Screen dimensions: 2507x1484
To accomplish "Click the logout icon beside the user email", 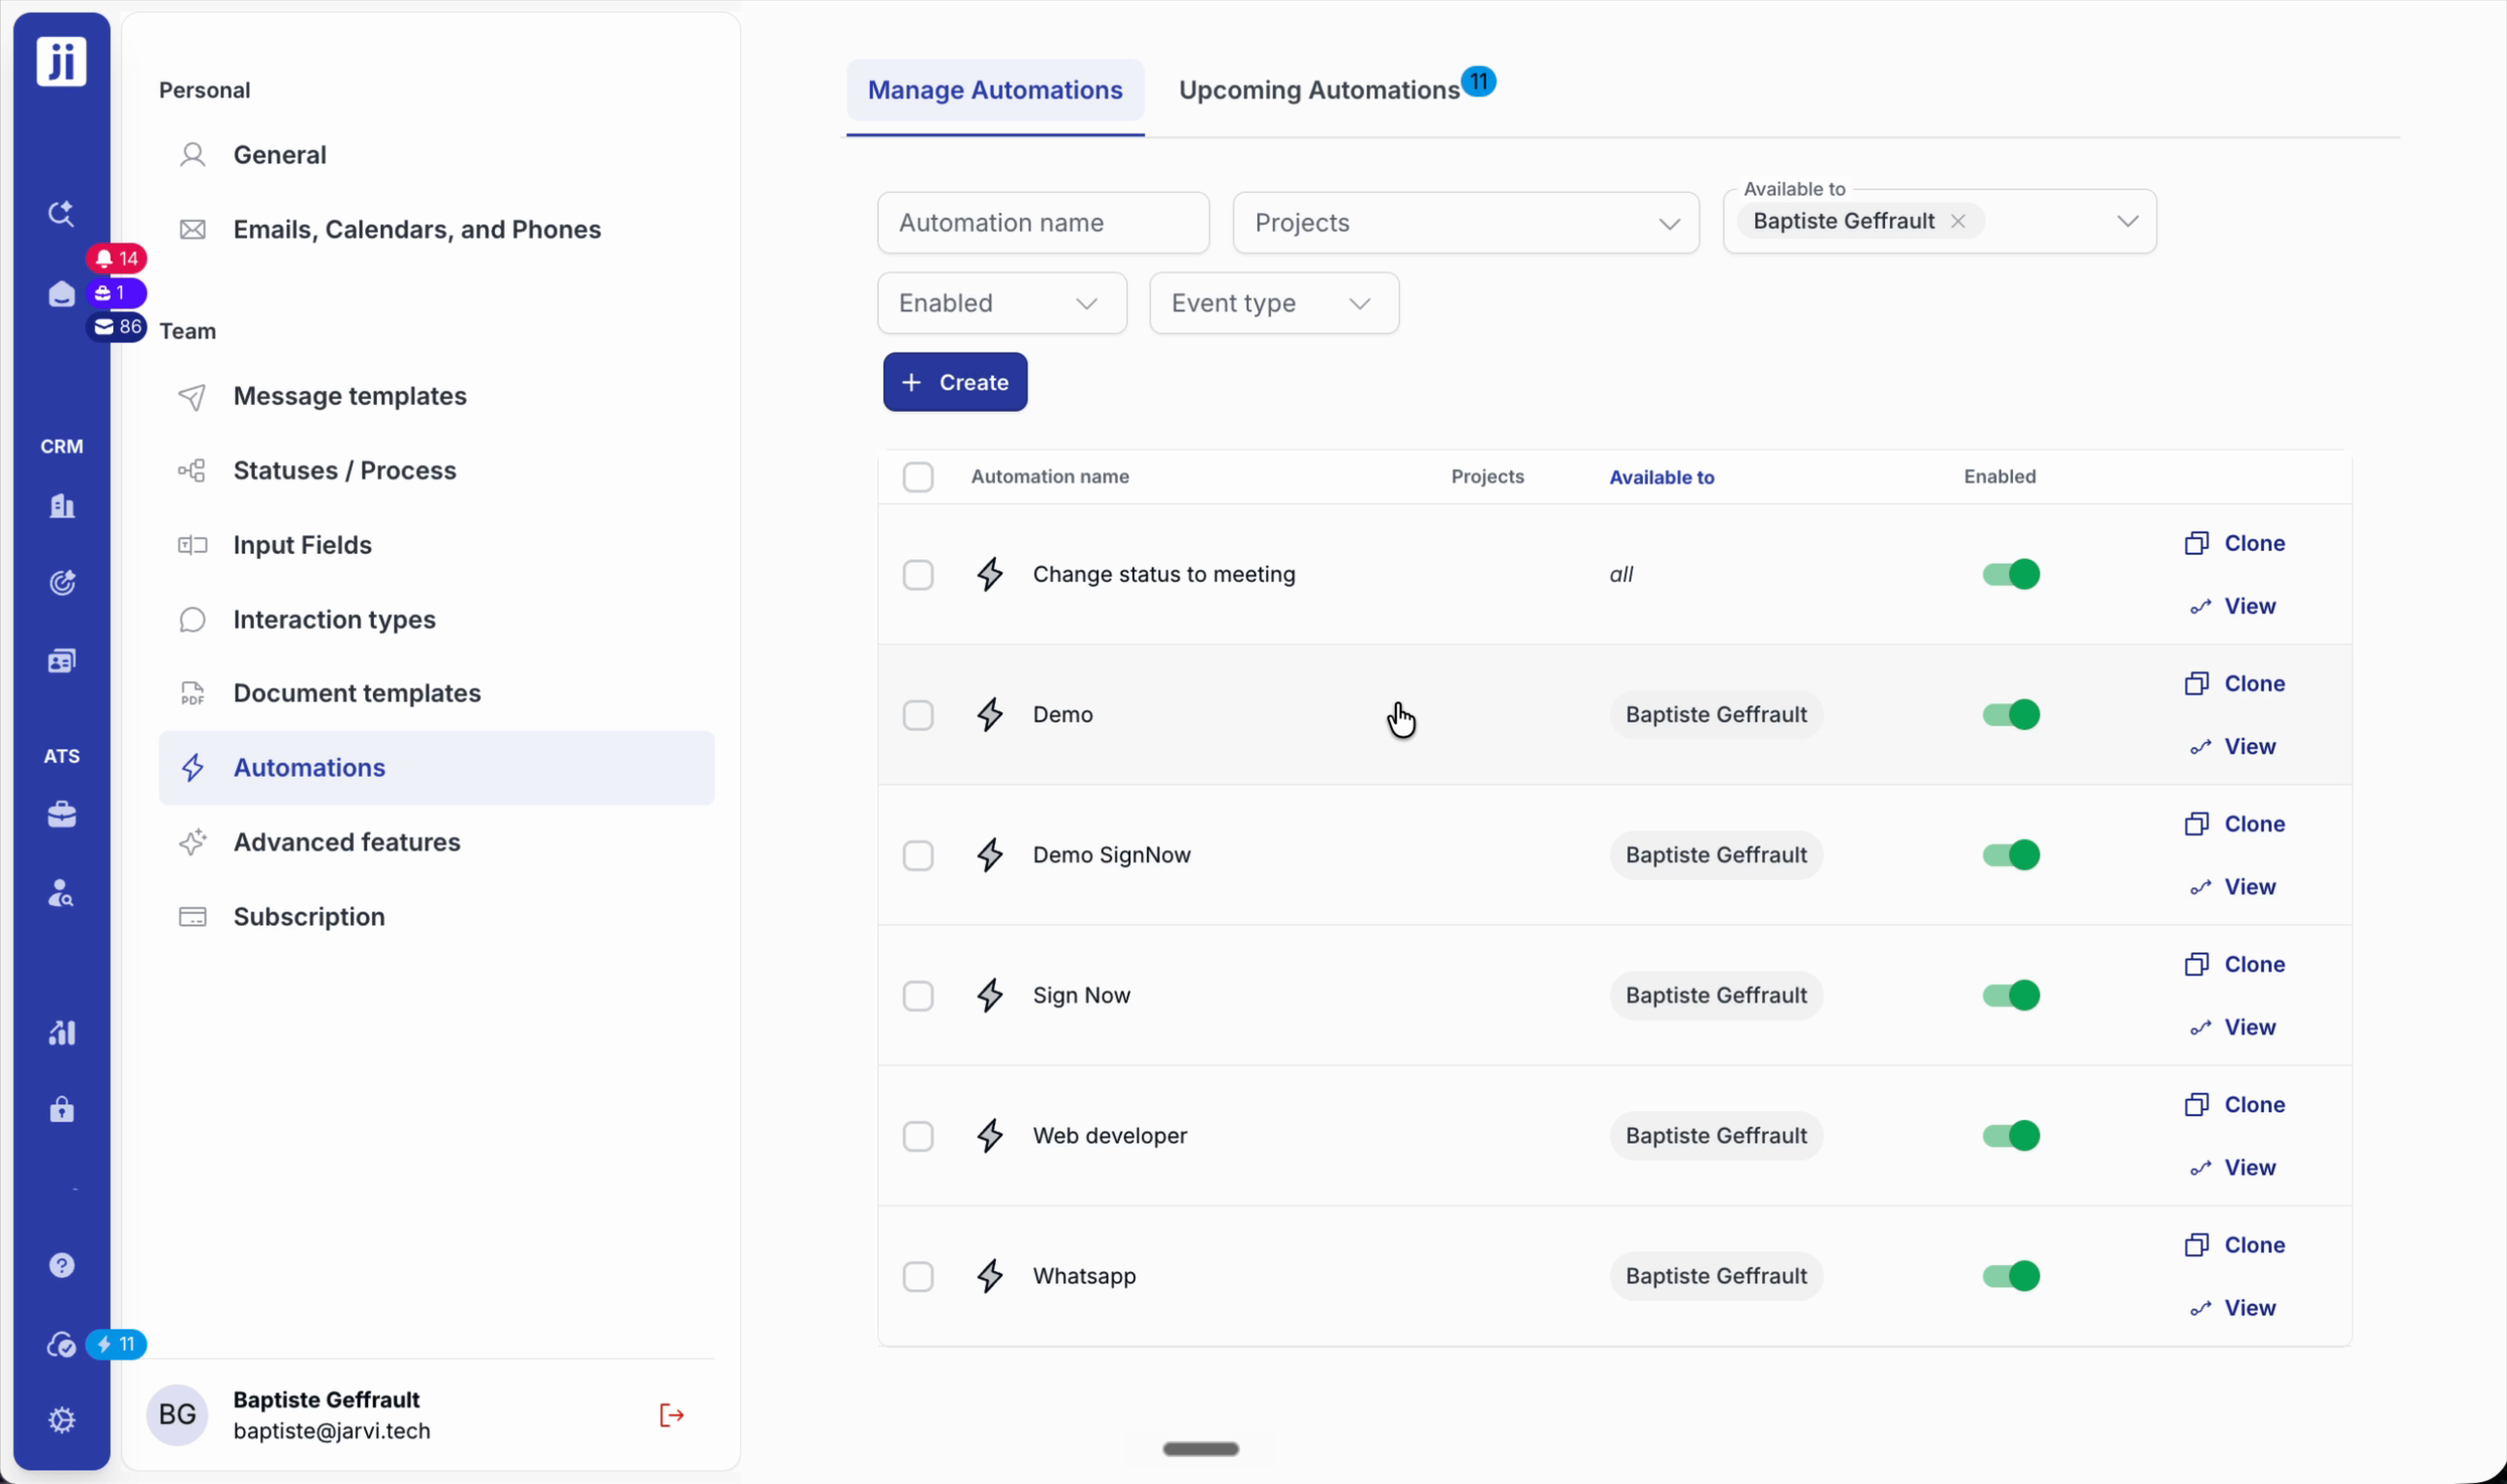I will point(672,1415).
